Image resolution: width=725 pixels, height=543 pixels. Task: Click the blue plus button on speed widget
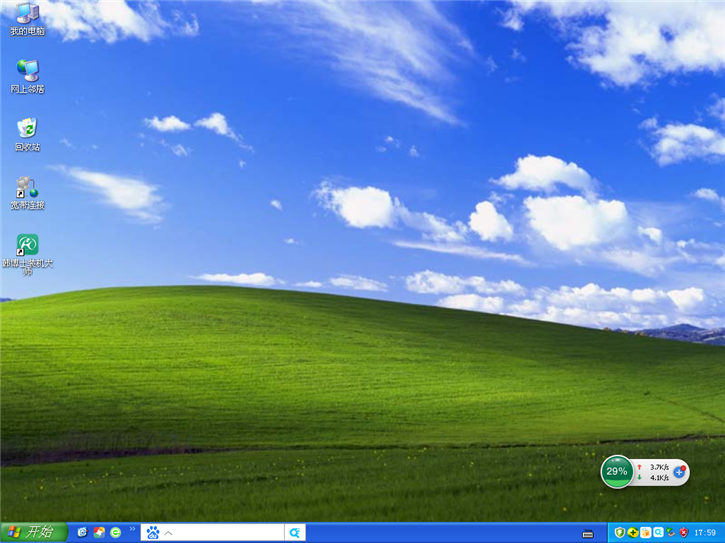pos(679,471)
